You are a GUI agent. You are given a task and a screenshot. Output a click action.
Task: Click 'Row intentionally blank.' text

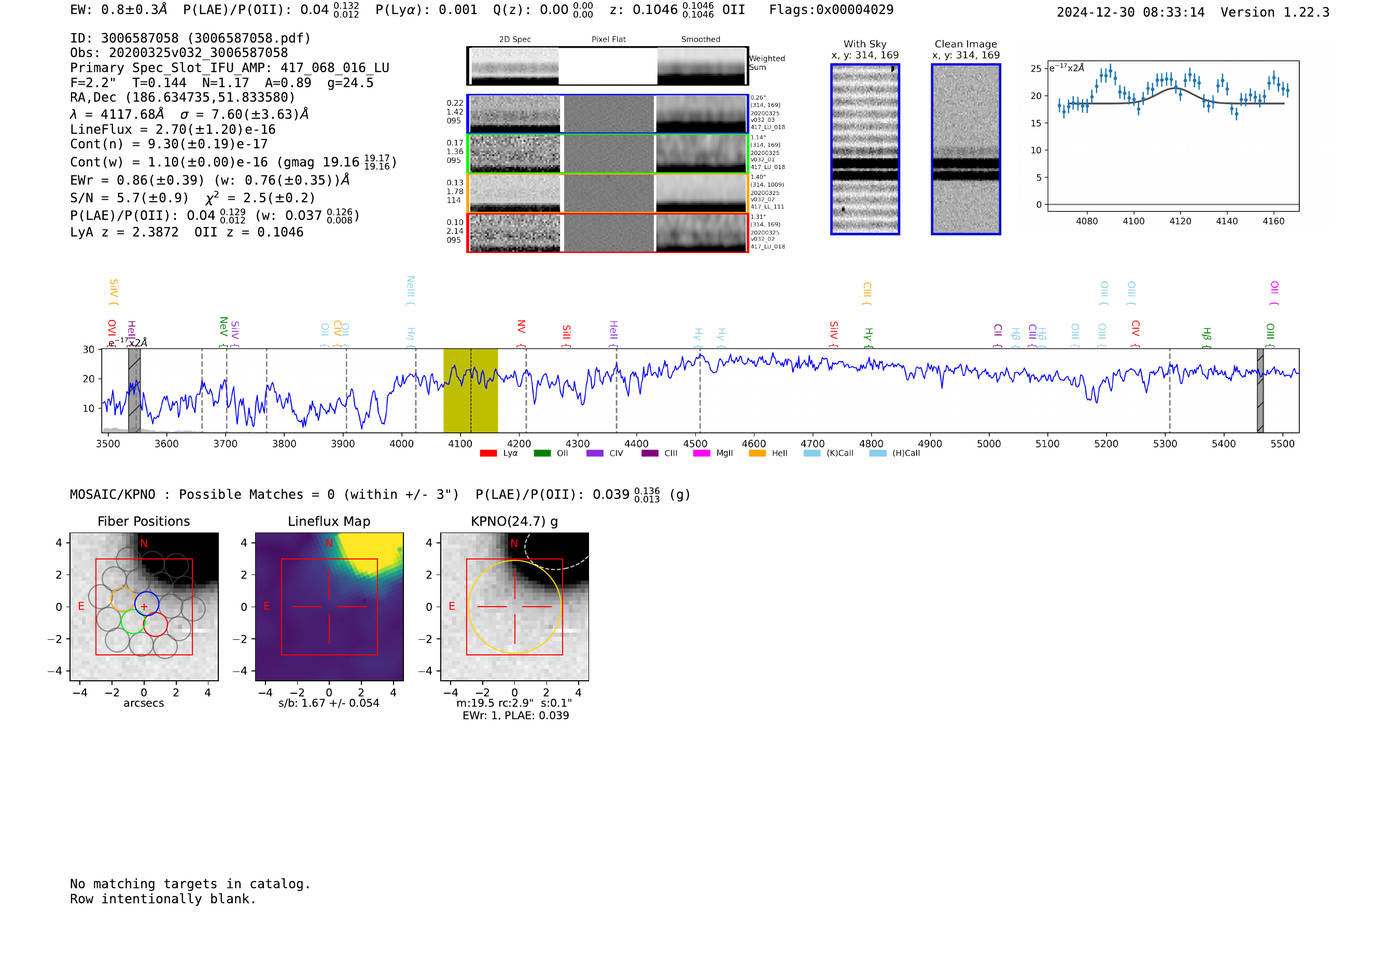(x=163, y=899)
